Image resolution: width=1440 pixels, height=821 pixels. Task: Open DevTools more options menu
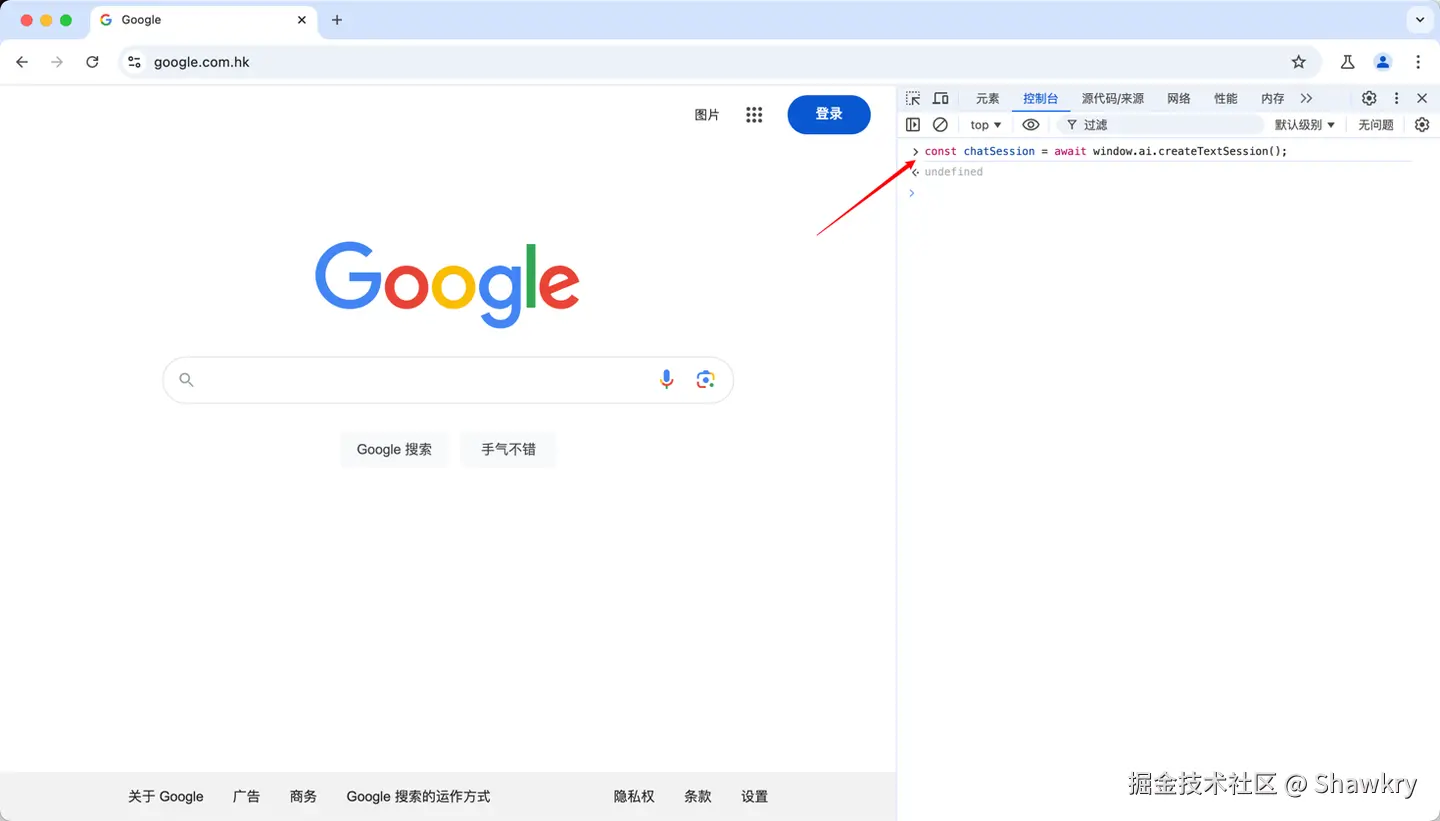[x=1397, y=98]
